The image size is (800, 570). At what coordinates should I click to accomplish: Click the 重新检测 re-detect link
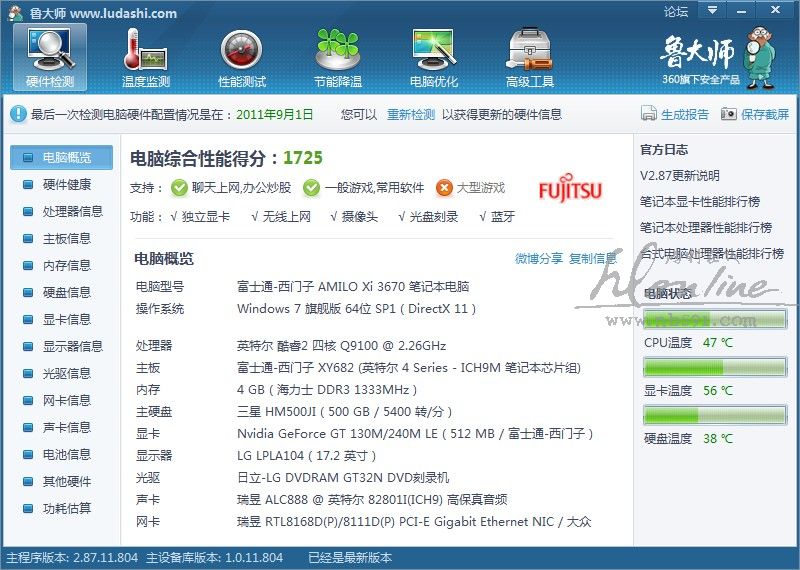pos(411,114)
